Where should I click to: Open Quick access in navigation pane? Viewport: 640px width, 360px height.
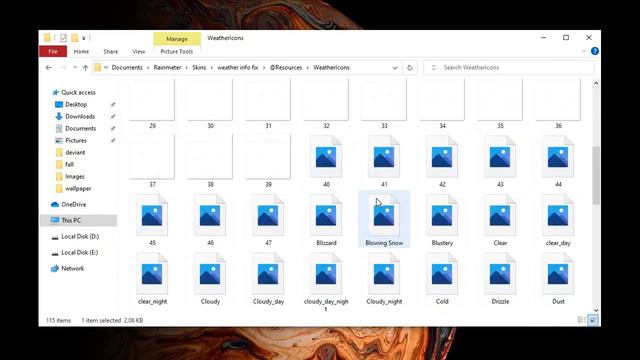click(74, 93)
